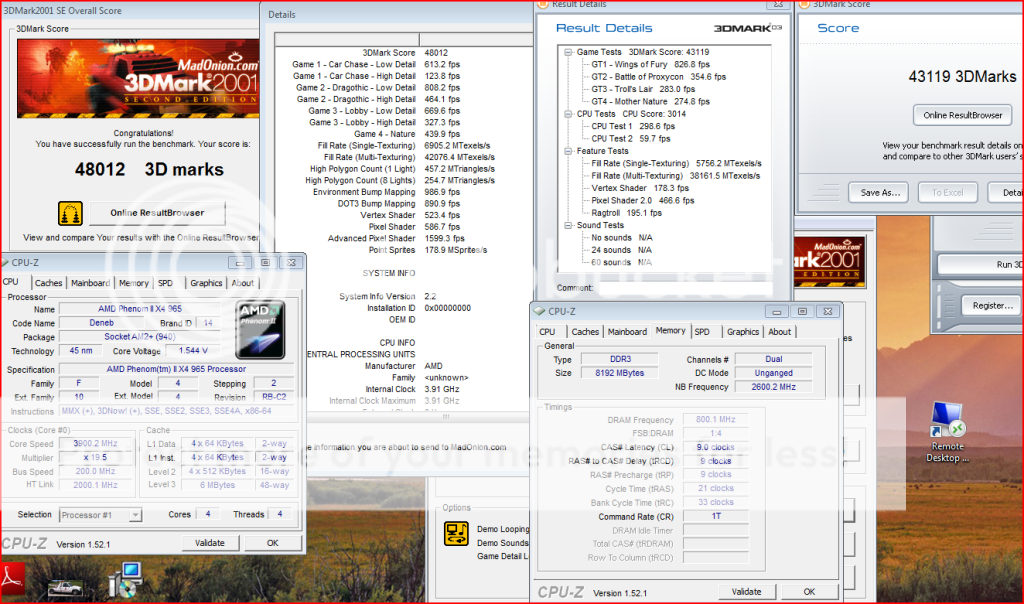The height and width of the screenshot is (604, 1024).
Task: Click the 3DMark Score 48012 details row
Action: tap(405, 53)
